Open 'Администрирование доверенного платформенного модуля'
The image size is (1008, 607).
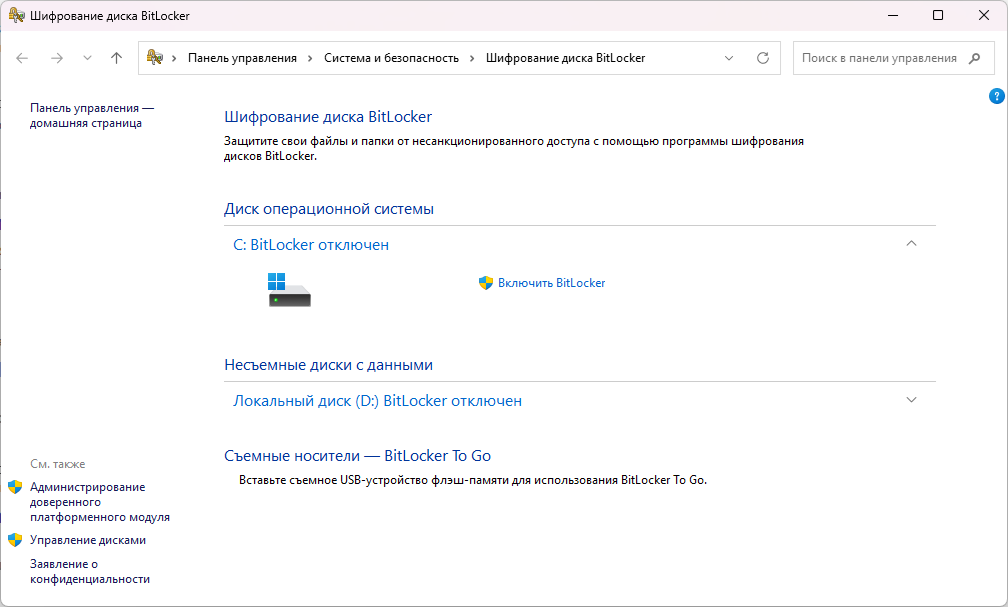click(x=100, y=502)
